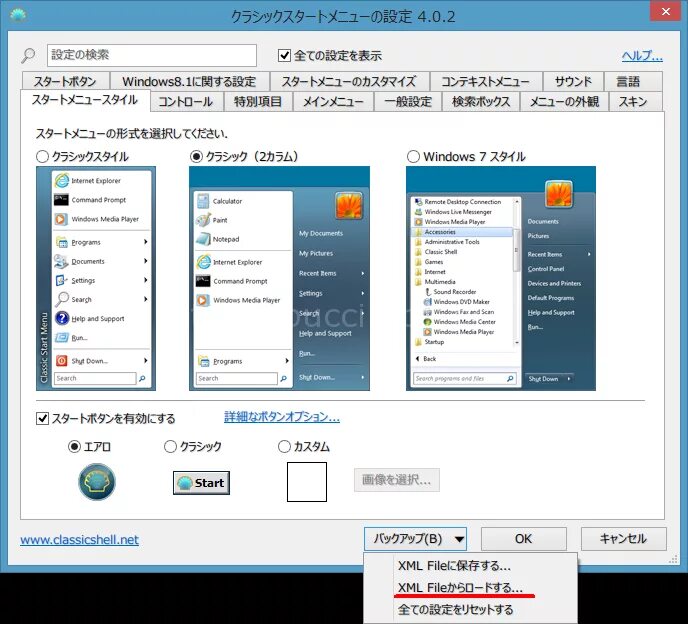Screen dimensions: 688x624
Task: Choose 全ての設定をリセットする menu item
Action: click(470, 610)
